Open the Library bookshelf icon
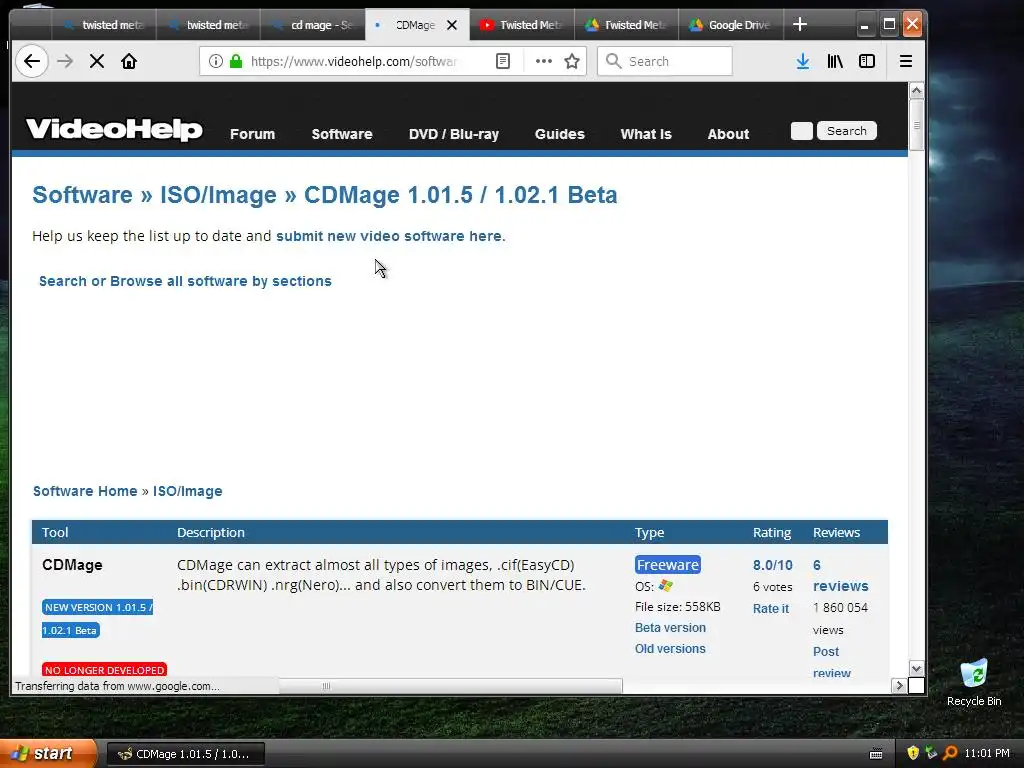Viewport: 1024px width, 768px height. [835, 61]
